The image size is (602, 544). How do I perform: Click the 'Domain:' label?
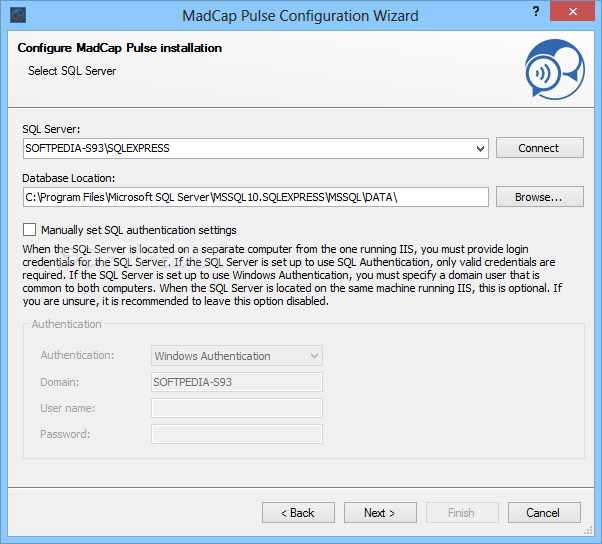point(60,382)
